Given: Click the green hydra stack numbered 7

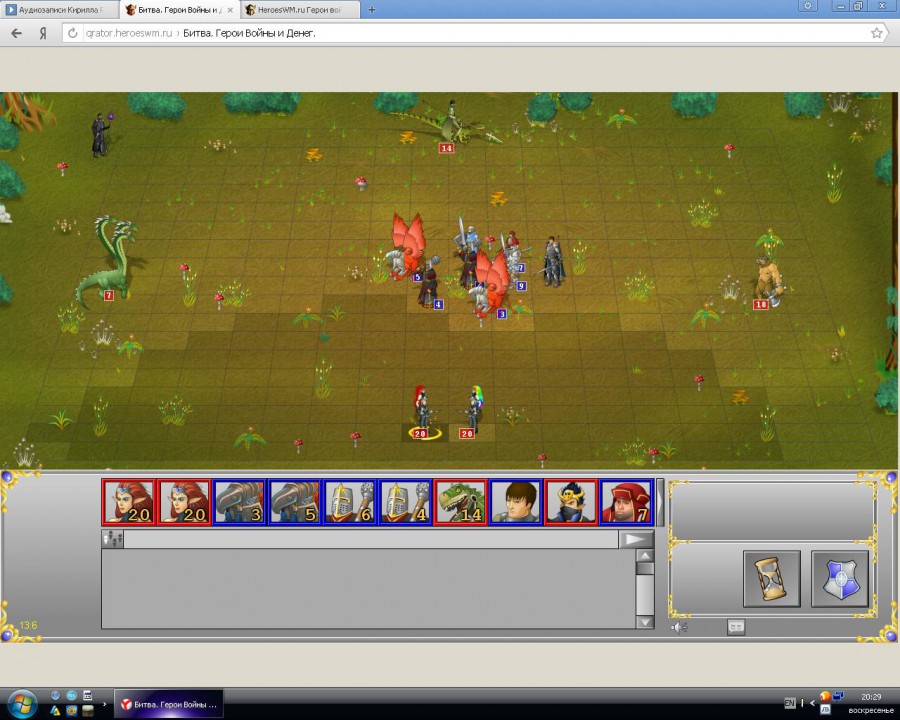Looking at the screenshot, I should (109, 261).
